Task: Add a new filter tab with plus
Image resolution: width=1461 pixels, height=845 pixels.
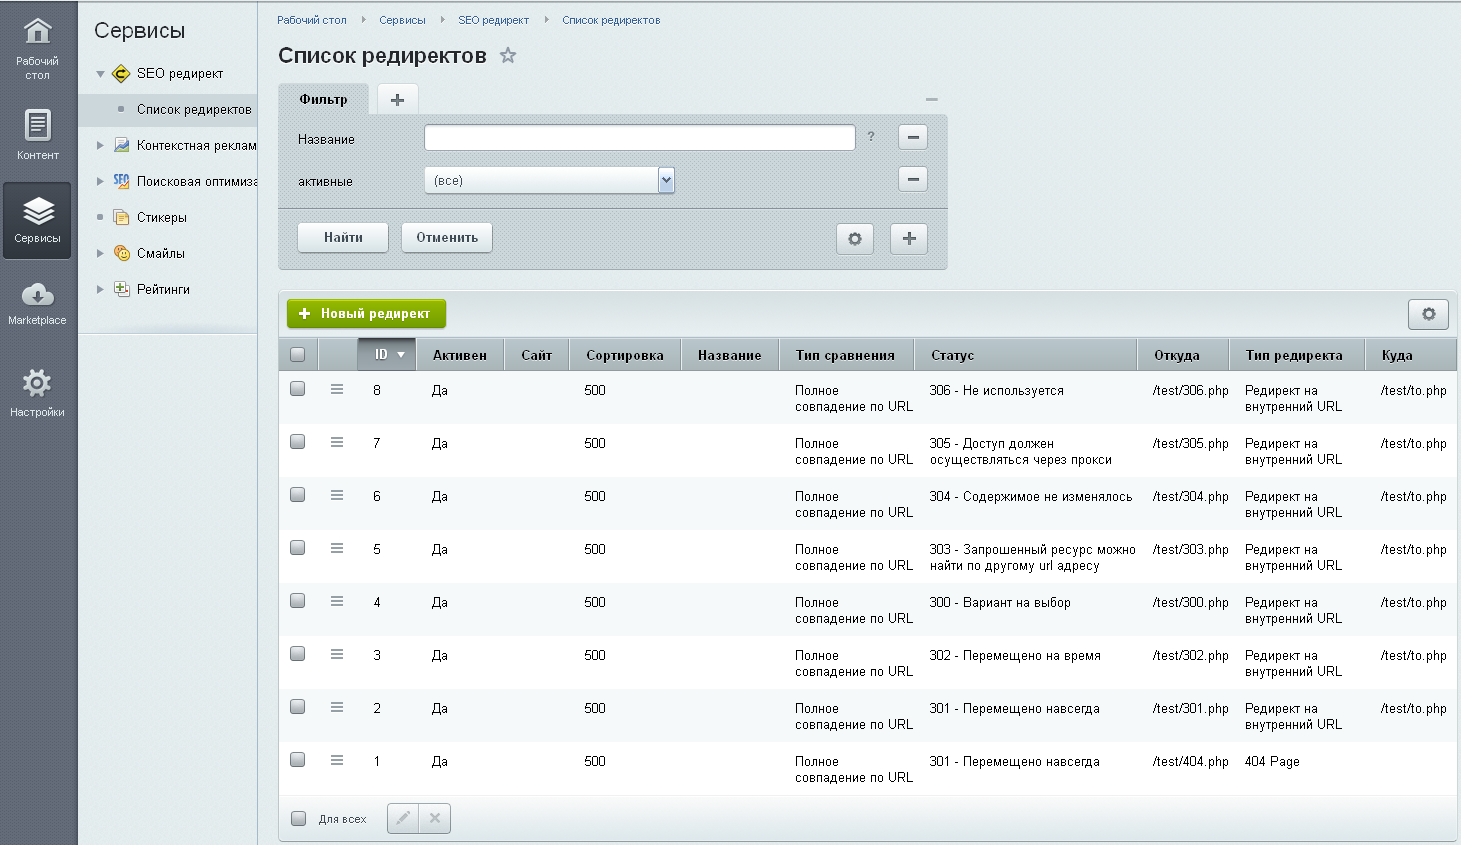Action: [397, 99]
